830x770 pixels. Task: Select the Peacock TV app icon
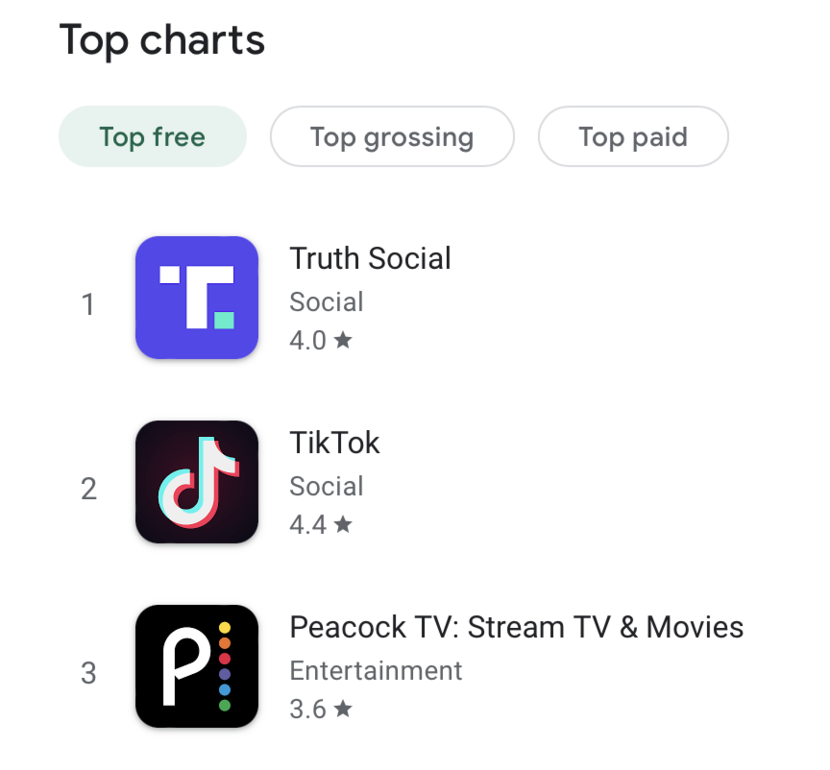point(196,667)
